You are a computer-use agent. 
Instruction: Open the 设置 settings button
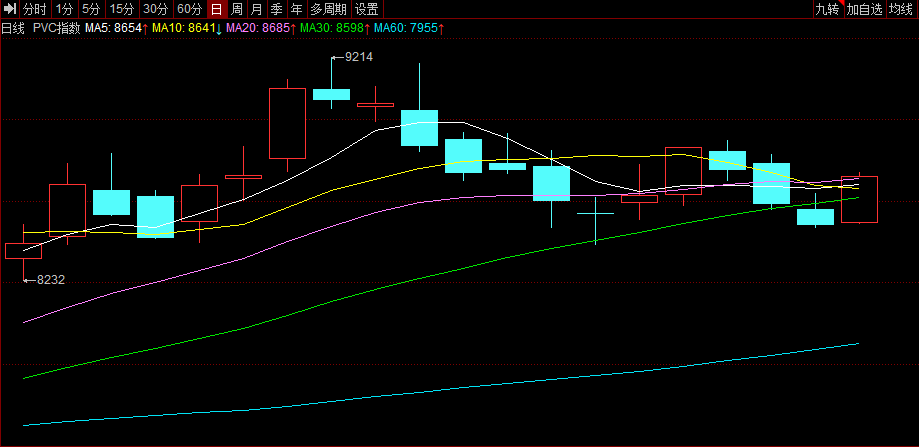point(367,9)
